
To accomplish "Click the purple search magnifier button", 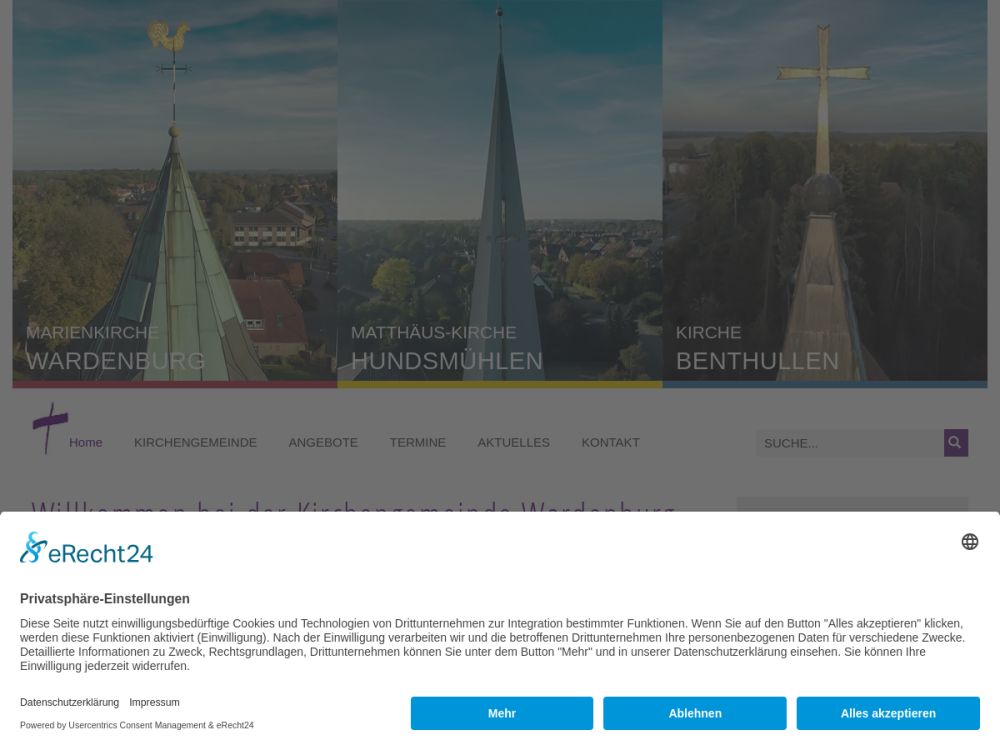I will click(x=955, y=443).
